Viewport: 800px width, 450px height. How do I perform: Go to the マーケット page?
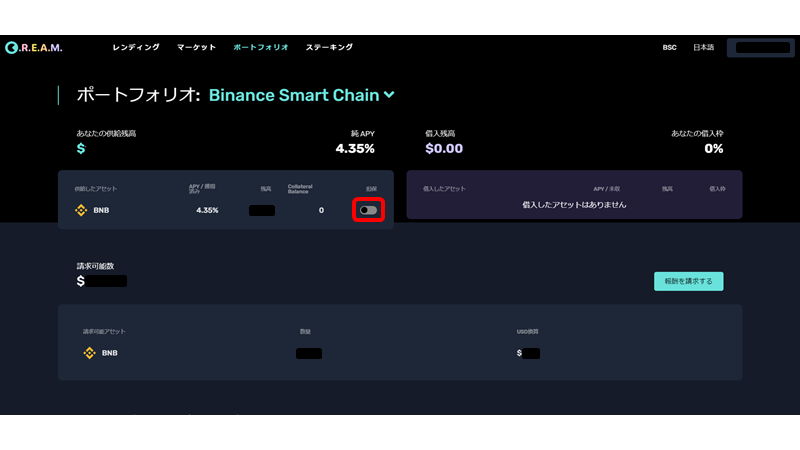tap(196, 47)
